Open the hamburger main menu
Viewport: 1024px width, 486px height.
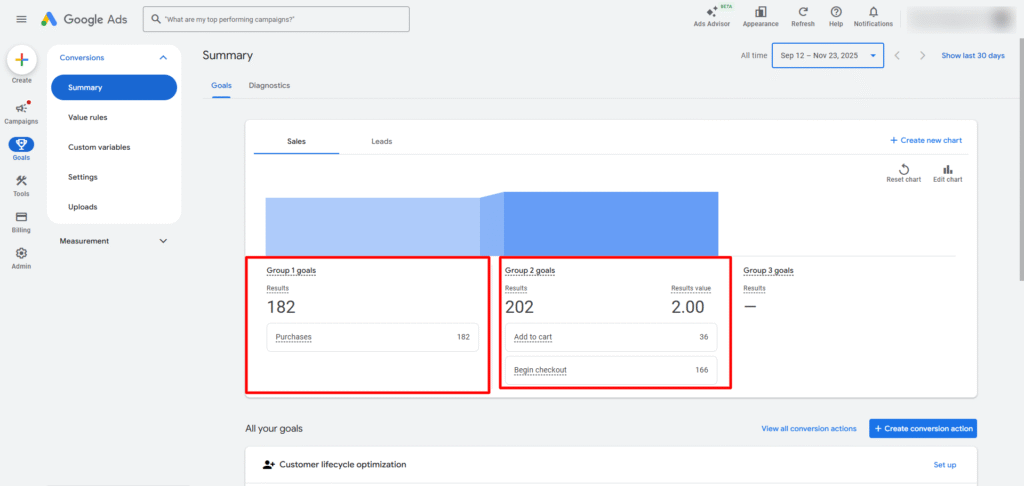21,19
